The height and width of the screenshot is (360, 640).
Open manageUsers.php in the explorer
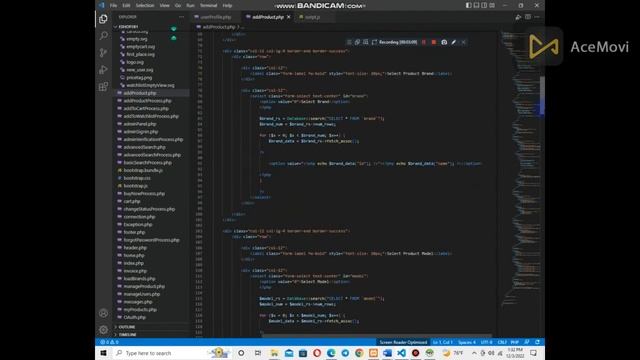point(142,294)
